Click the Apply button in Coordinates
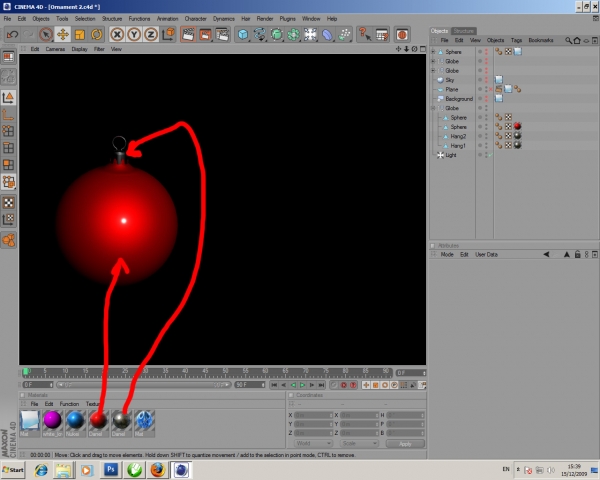Viewport: 600px width, 480px height. pyautogui.click(x=405, y=444)
